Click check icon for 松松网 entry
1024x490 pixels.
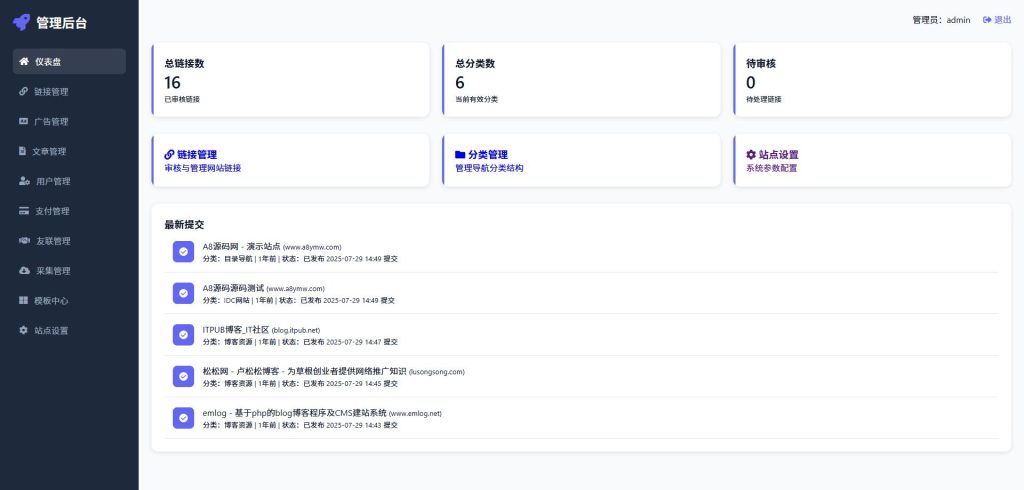click(184, 376)
